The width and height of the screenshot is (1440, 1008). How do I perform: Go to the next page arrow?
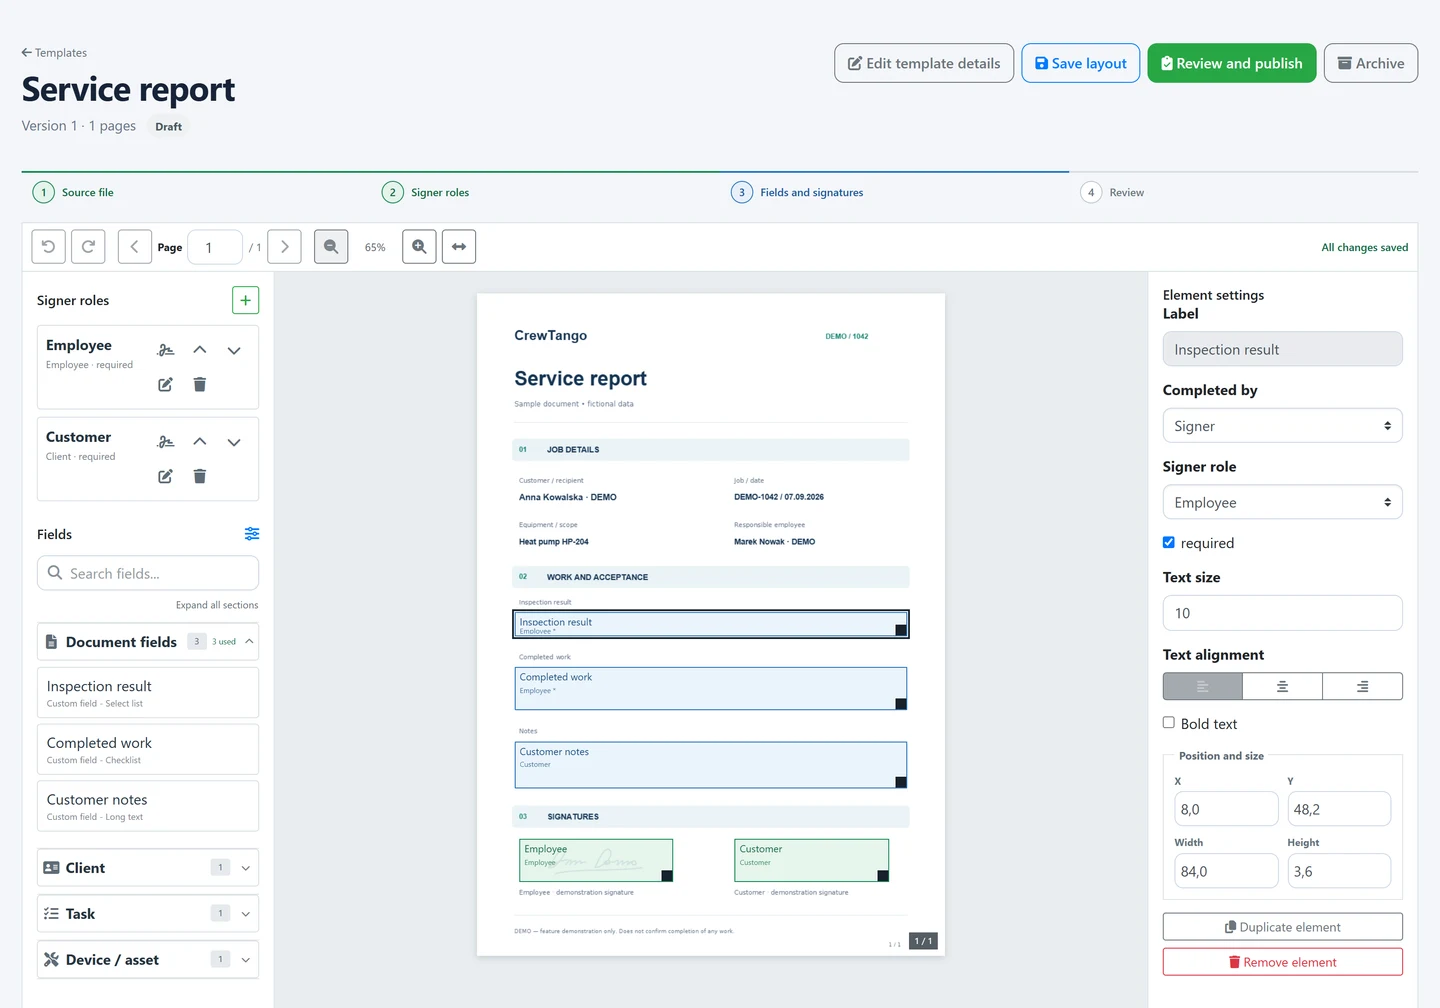tap(285, 247)
